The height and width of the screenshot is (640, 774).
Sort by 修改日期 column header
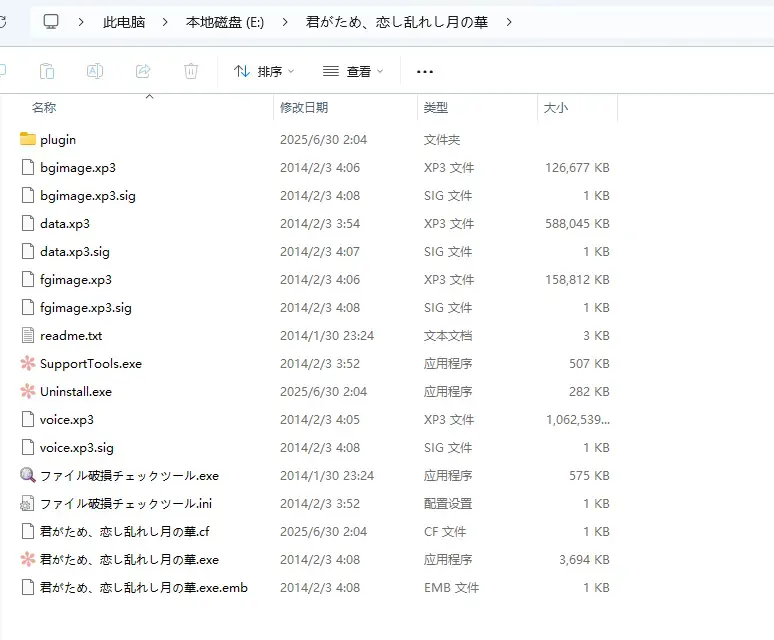pyautogui.click(x=304, y=108)
